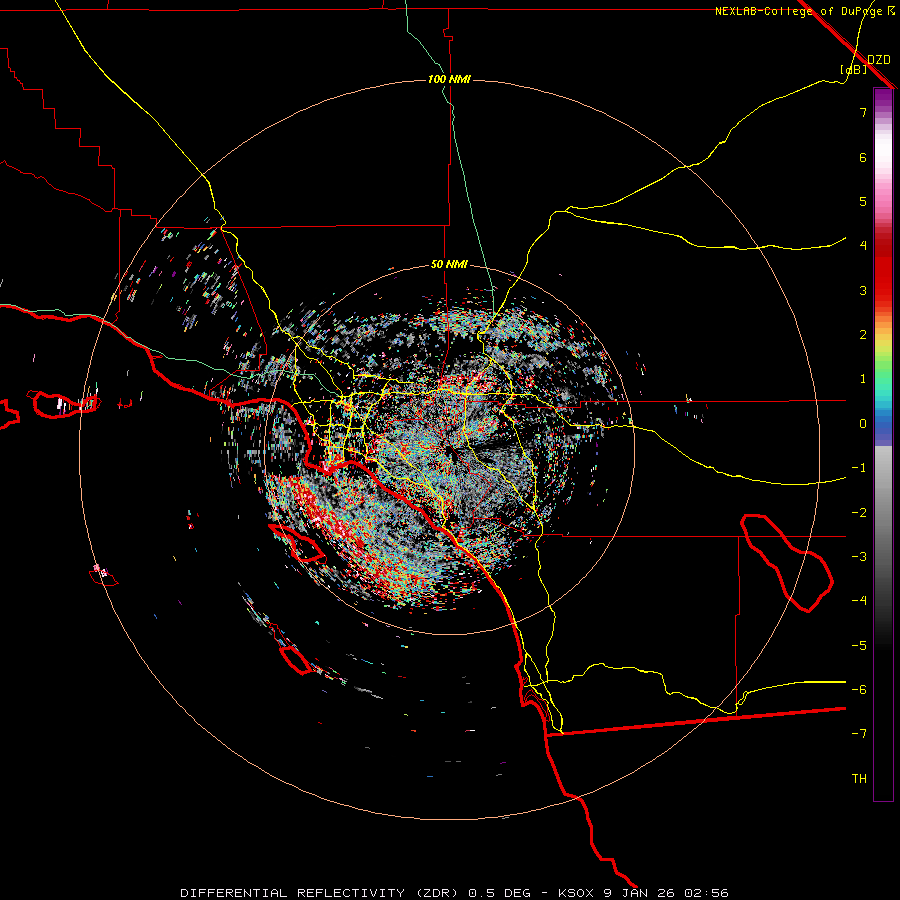Click the "4" value on the color scale
The height and width of the screenshot is (900, 900).
tap(863, 246)
